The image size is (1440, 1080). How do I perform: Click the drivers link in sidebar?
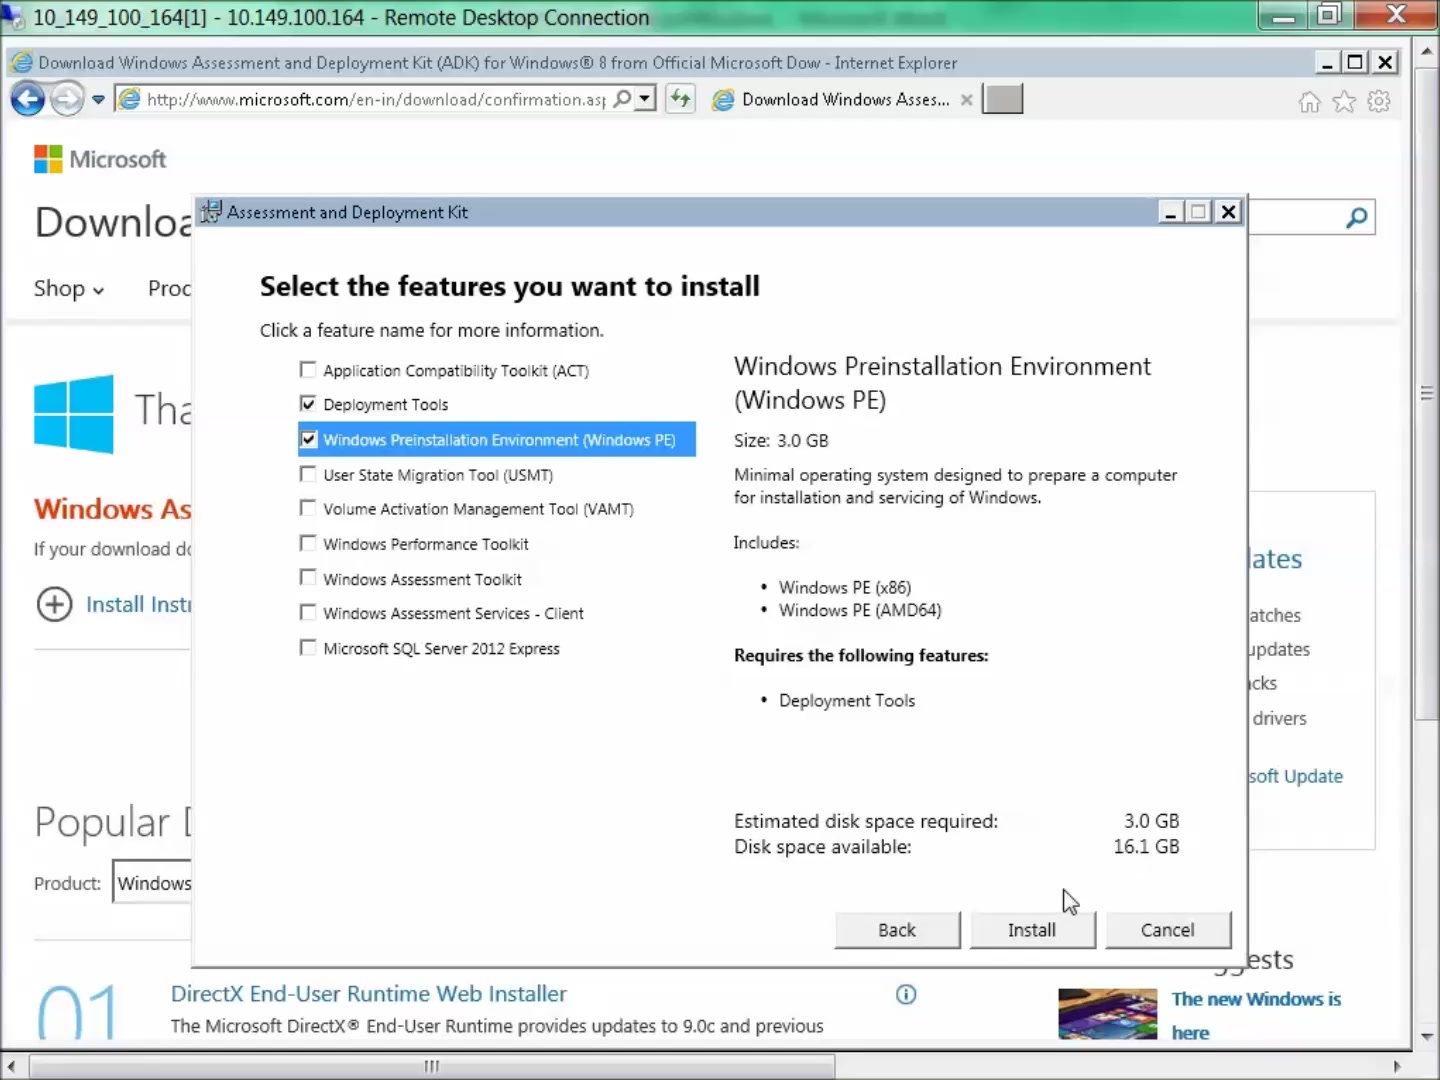(1279, 718)
